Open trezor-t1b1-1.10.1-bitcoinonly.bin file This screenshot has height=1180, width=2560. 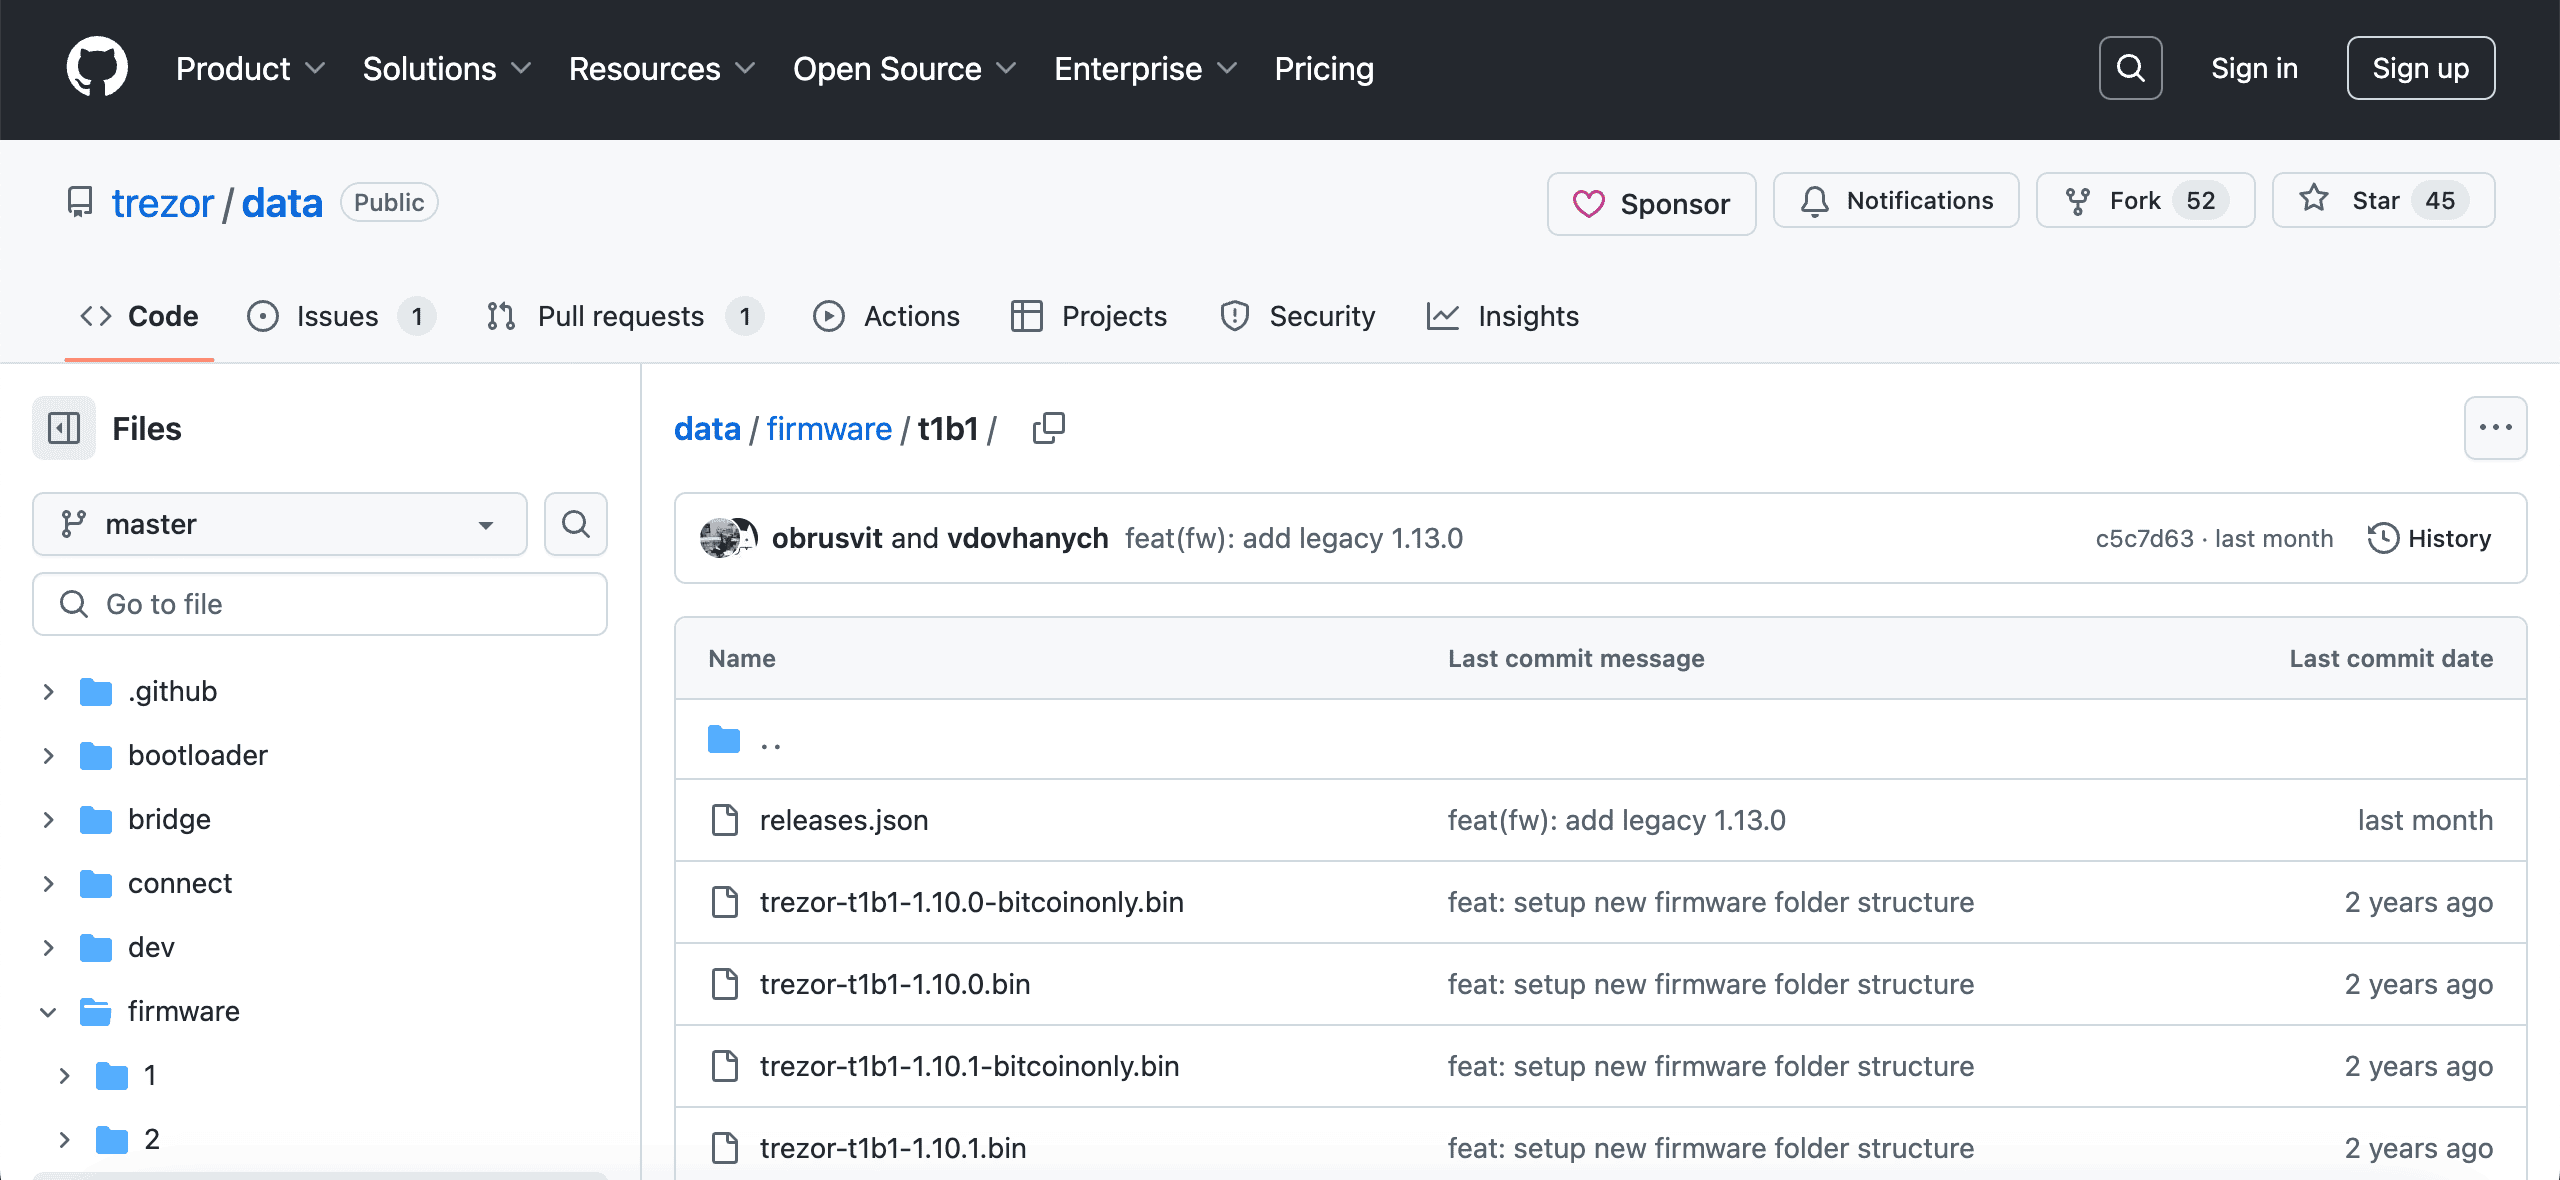[x=969, y=1066]
